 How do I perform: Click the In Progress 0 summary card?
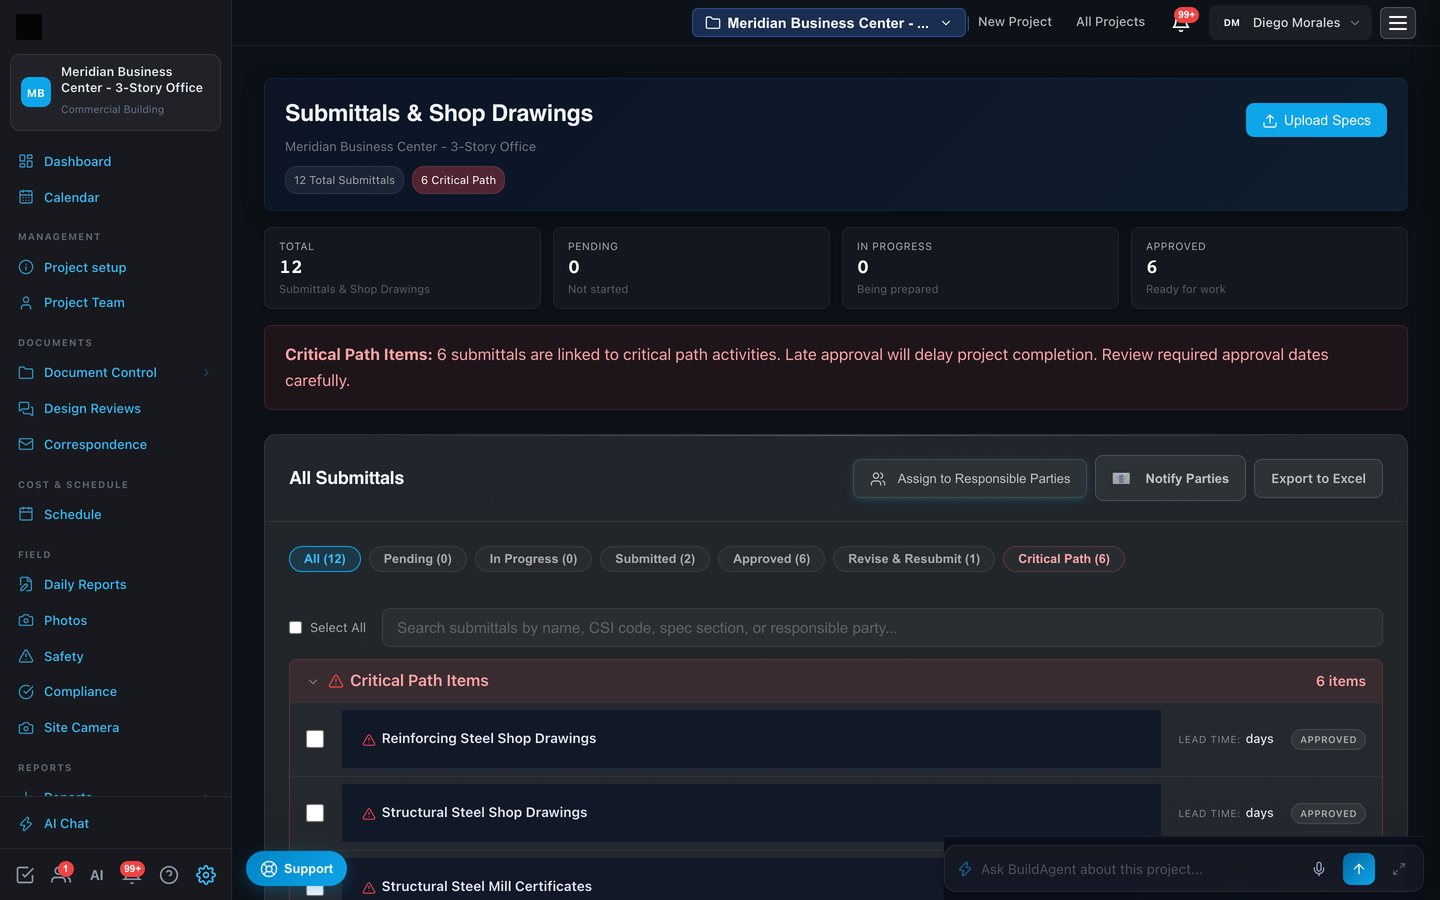point(980,268)
